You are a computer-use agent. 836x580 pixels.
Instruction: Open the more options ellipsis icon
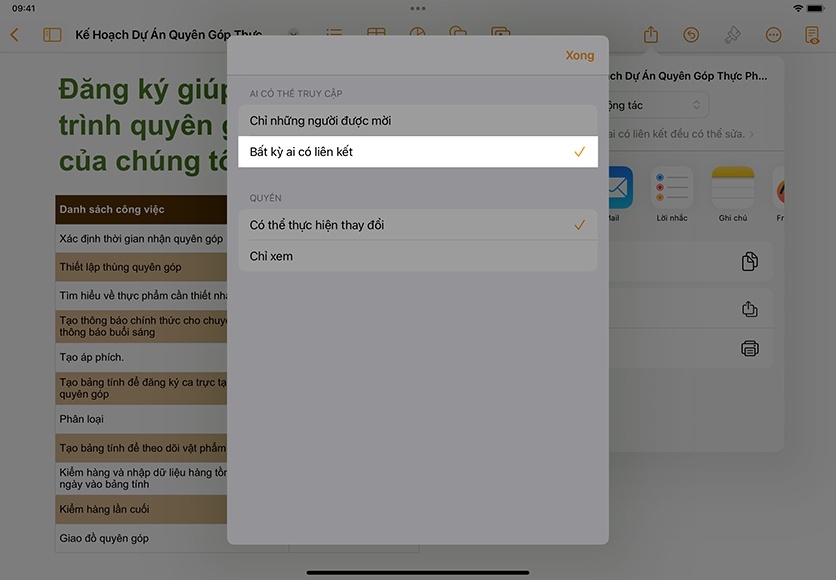pyautogui.click(x=773, y=35)
